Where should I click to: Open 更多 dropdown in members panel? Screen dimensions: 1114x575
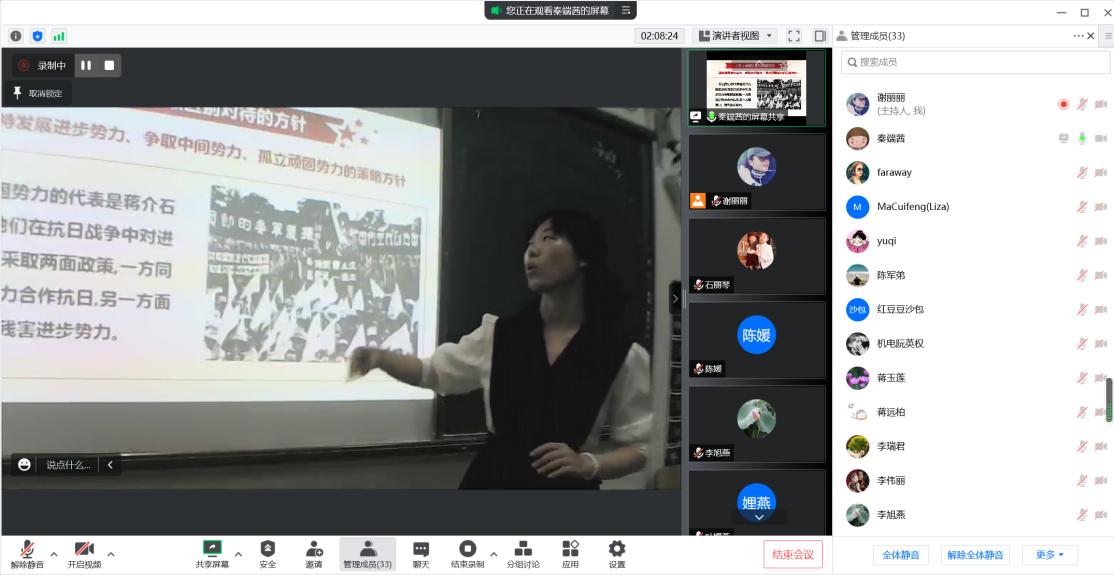(1050, 555)
